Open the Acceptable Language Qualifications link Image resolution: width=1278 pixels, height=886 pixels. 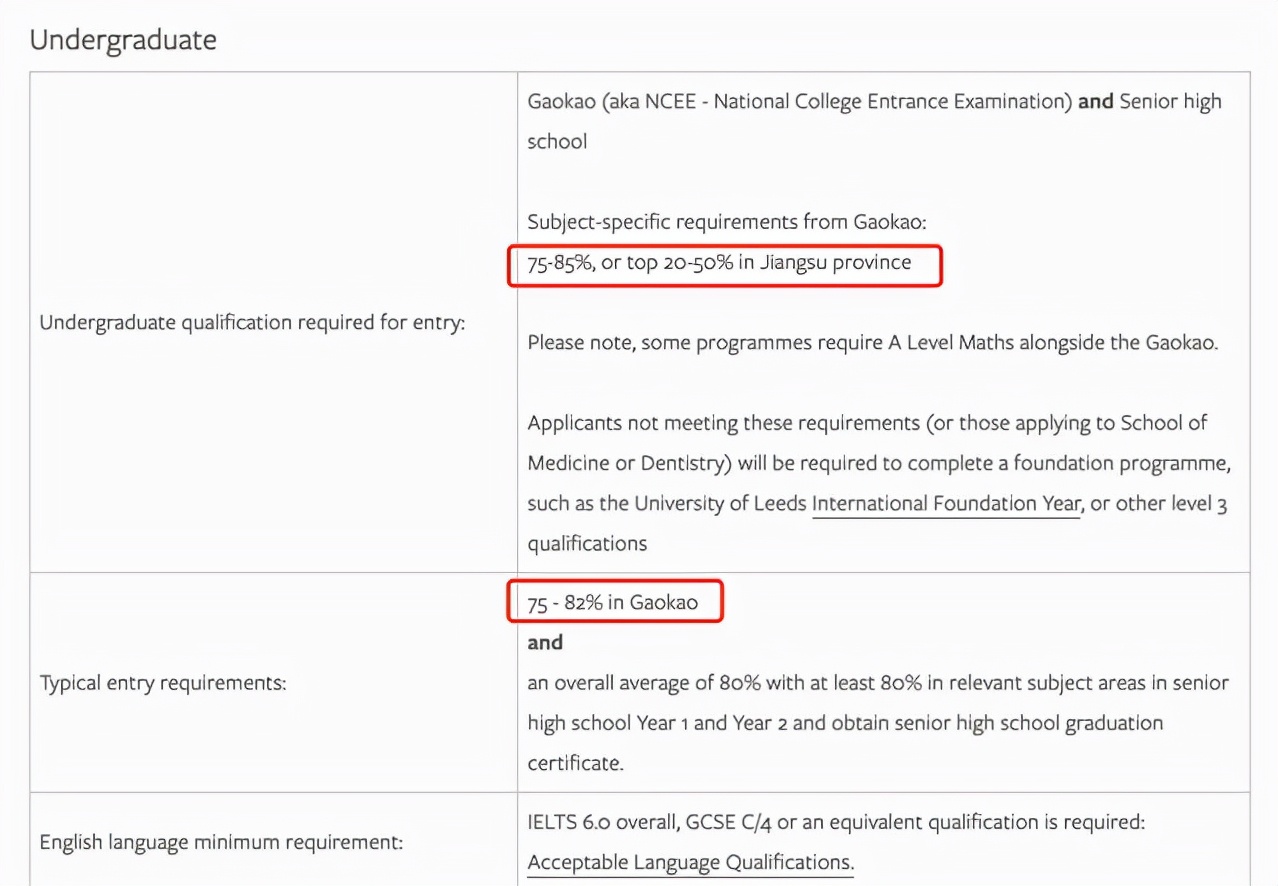(690, 862)
